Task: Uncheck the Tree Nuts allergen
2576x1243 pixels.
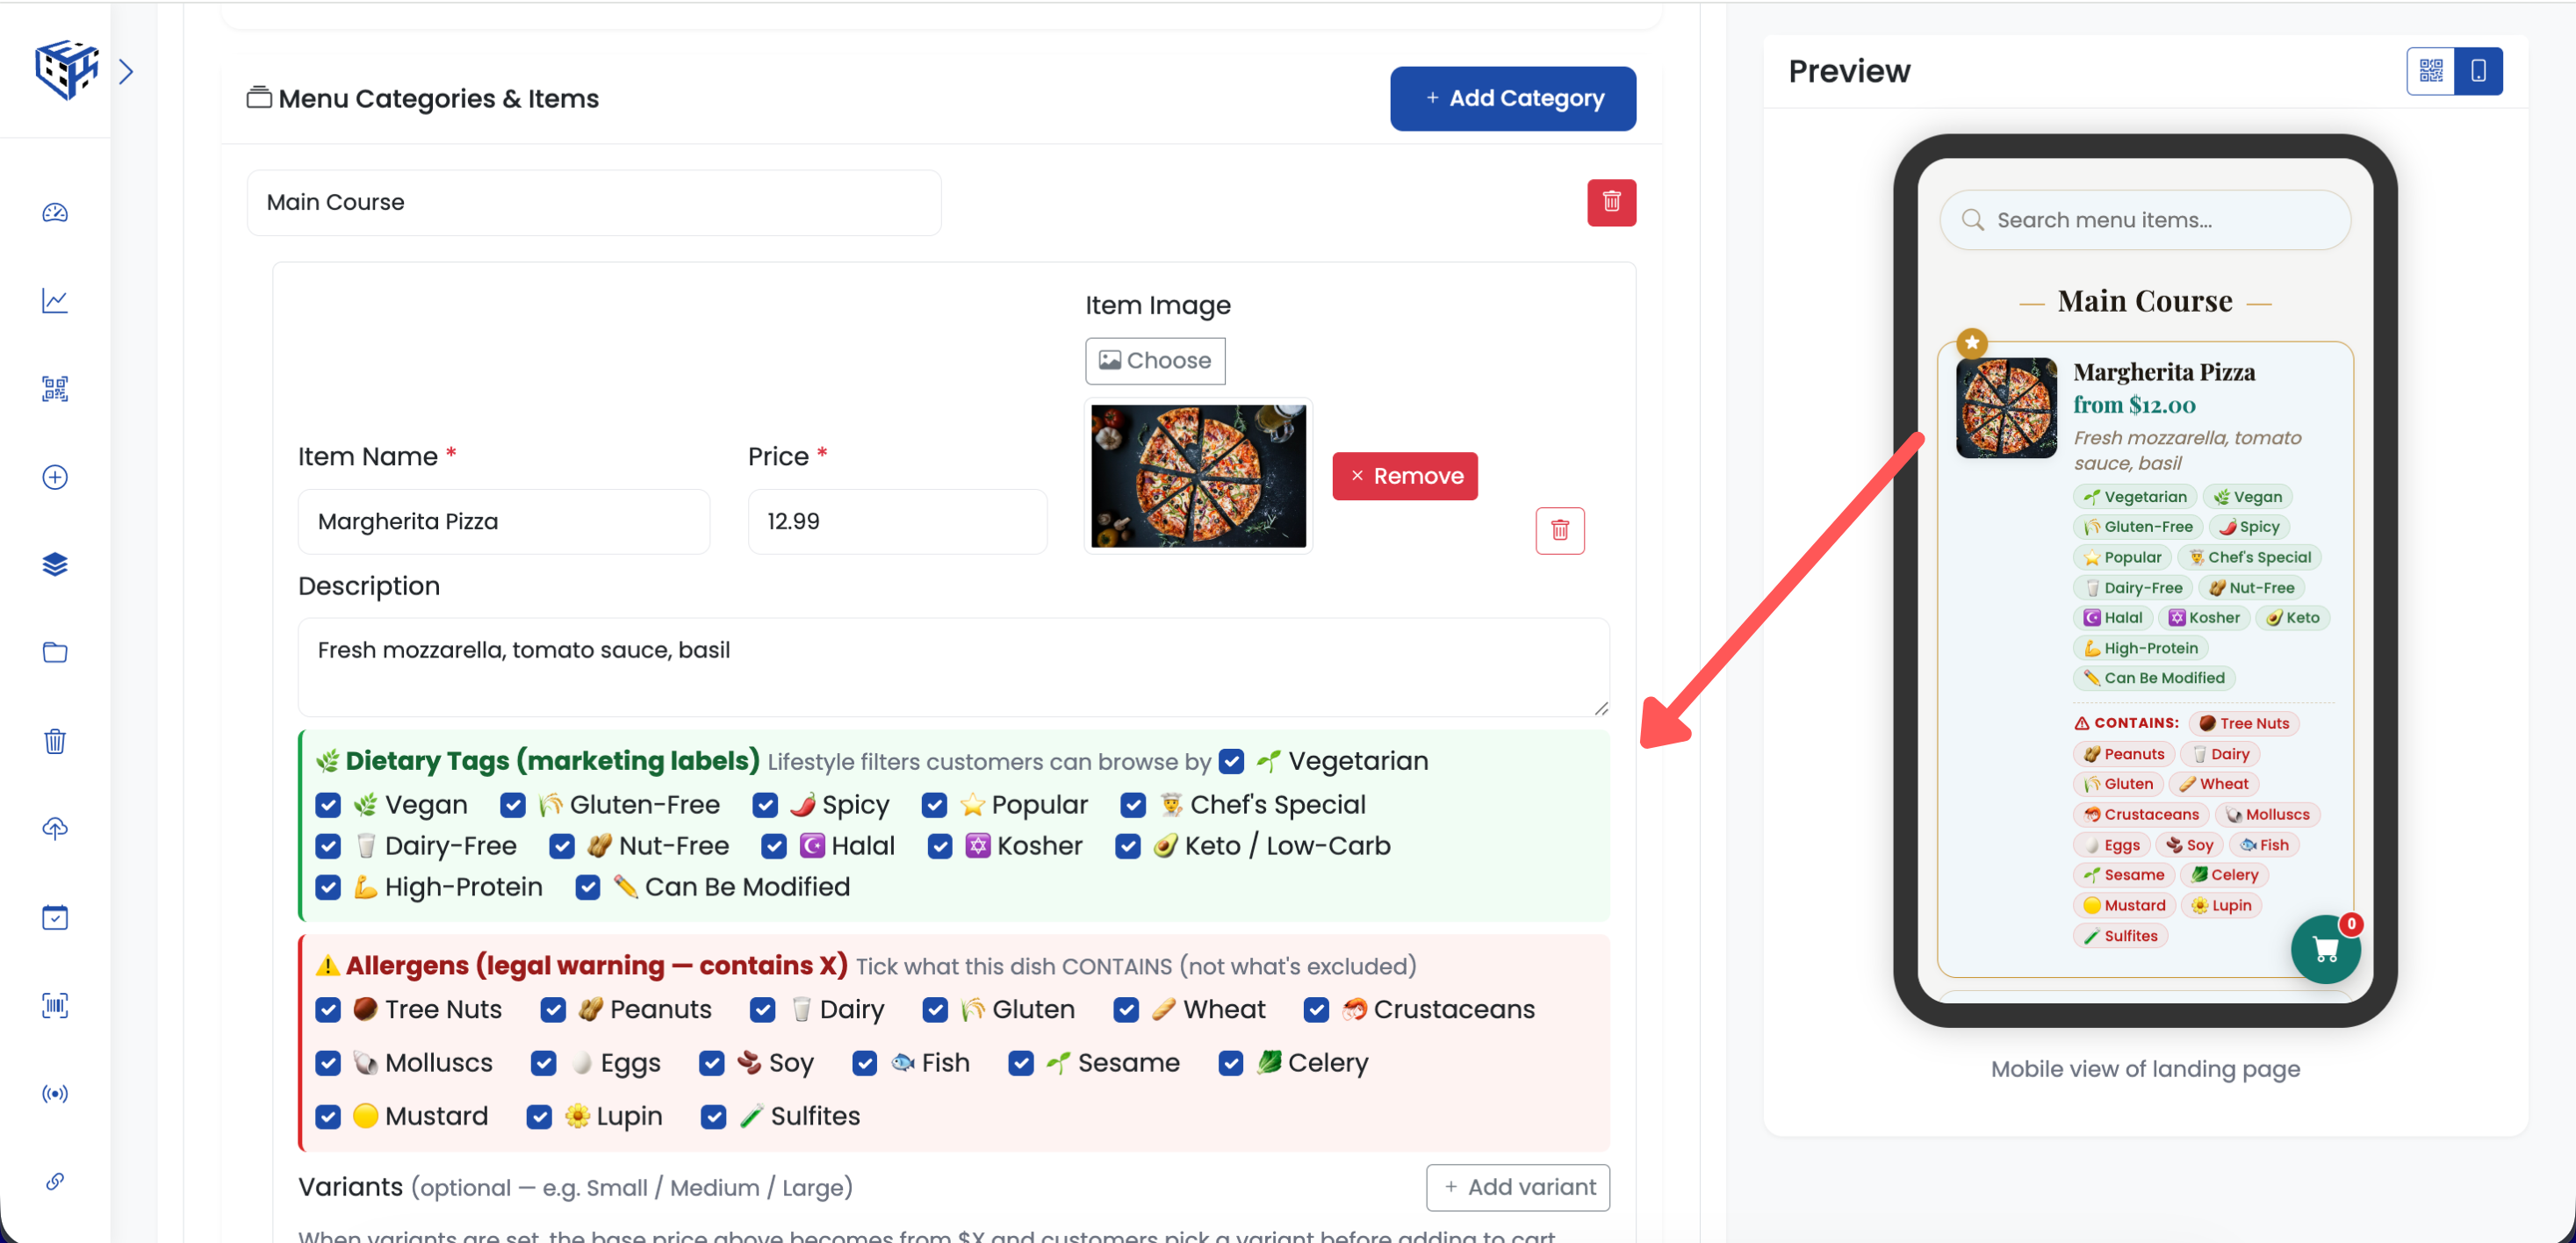Action: [x=328, y=1010]
